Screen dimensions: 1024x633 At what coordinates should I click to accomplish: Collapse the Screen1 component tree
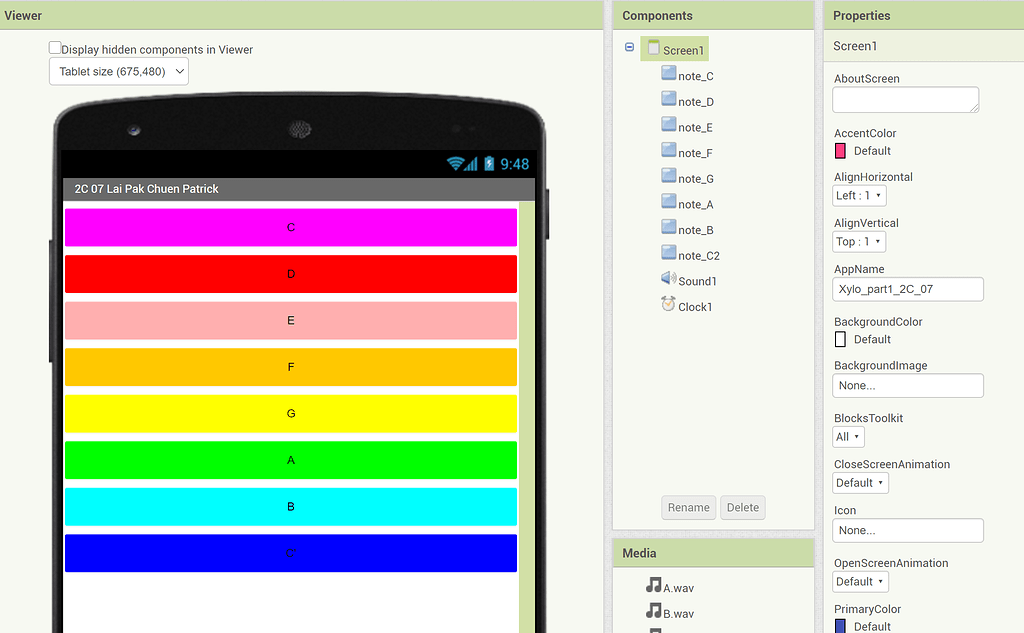coord(629,47)
